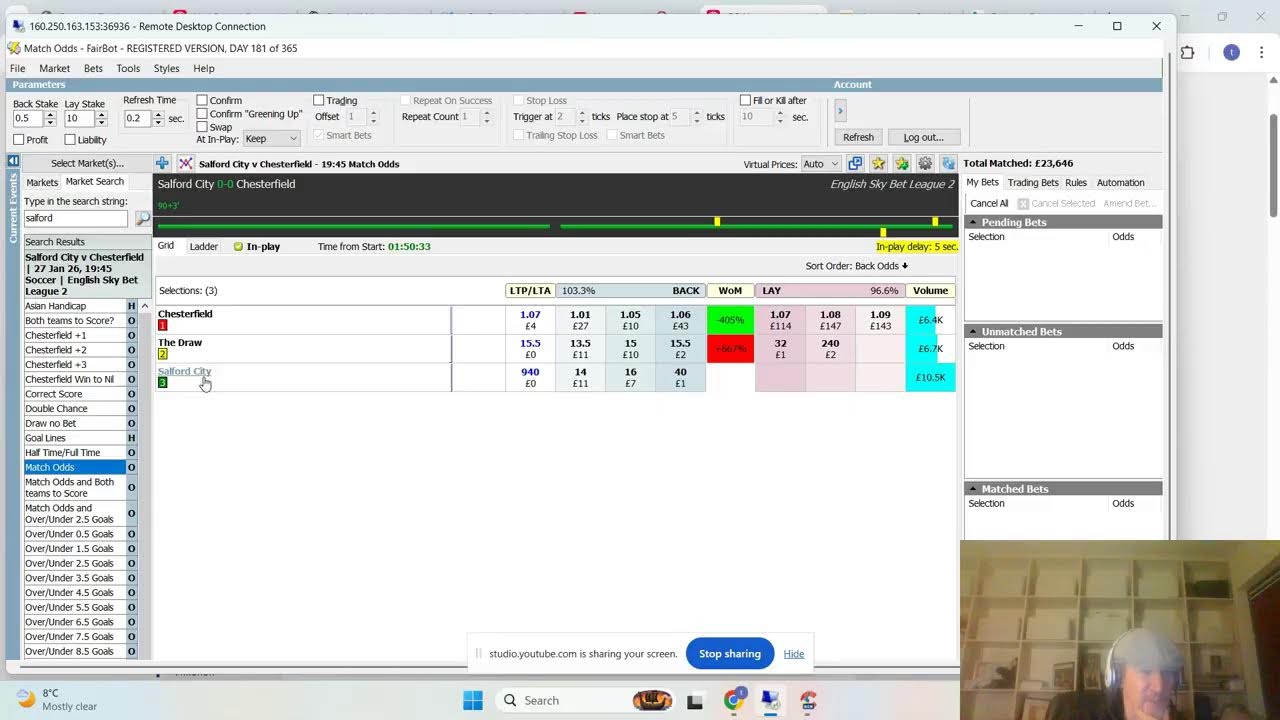Collapse the Current Events side panel arrow
1280x720 pixels.
tap(13, 161)
